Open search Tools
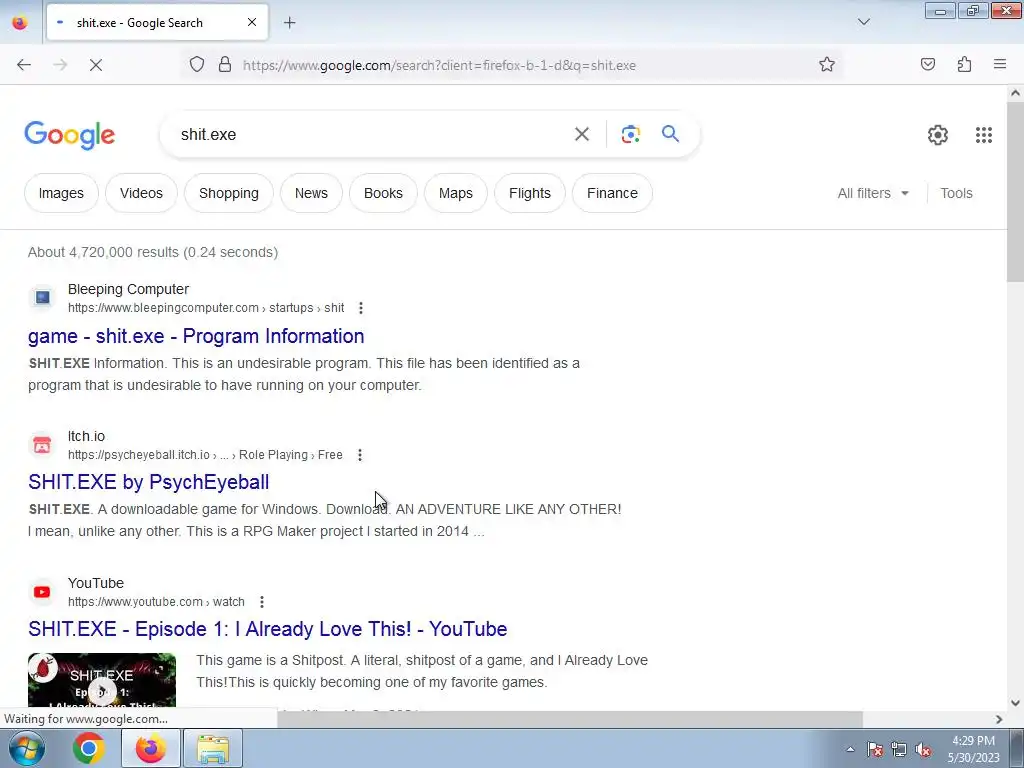 (x=956, y=193)
